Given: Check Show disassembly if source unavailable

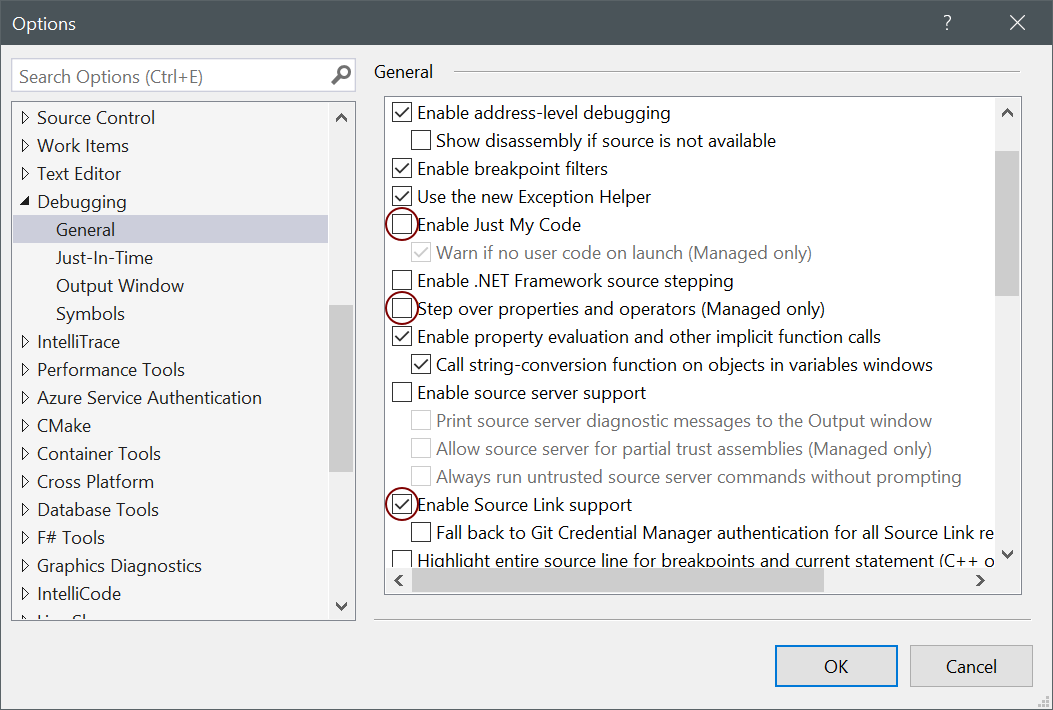Looking at the screenshot, I should [420, 140].
